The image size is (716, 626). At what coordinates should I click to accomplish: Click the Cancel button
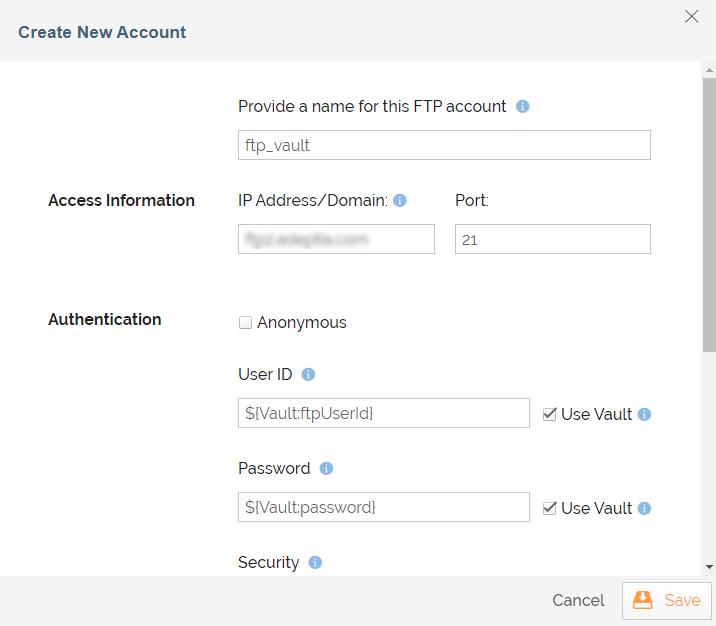pyautogui.click(x=578, y=600)
